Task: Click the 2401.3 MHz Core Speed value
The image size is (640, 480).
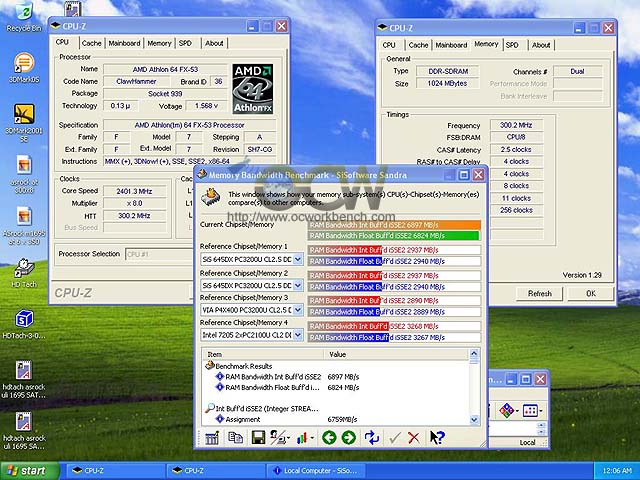Action: pos(134,191)
